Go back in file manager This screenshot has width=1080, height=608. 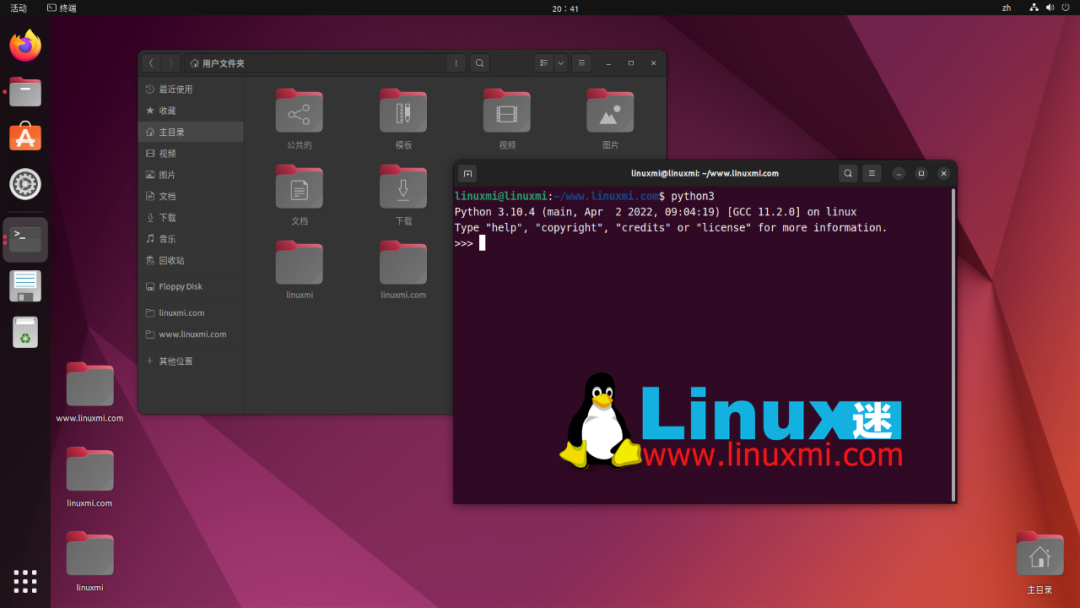(x=151, y=63)
